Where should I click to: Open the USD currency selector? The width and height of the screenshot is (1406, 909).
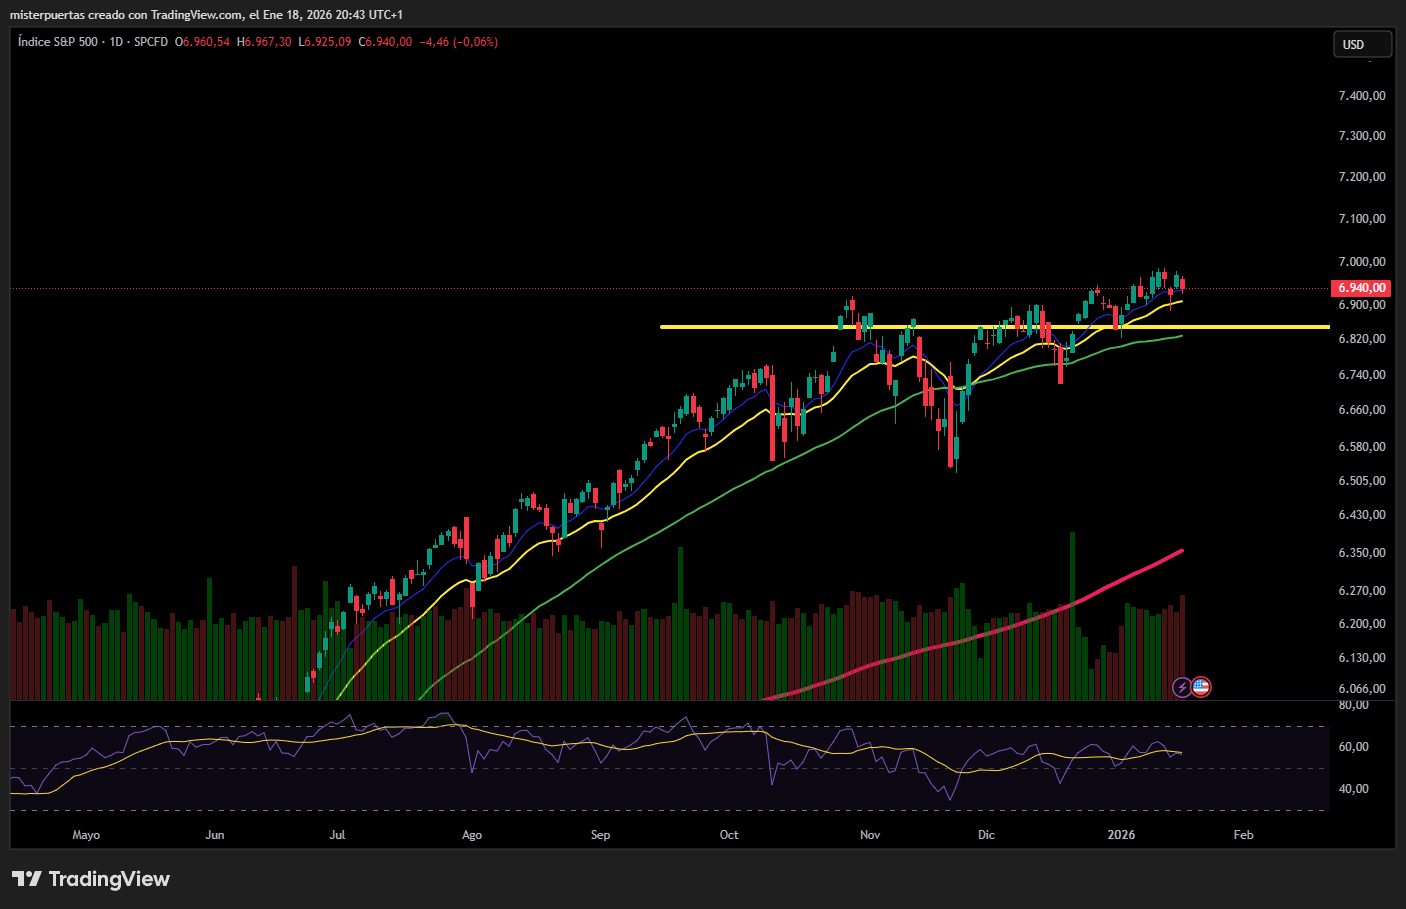click(x=1362, y=44)
